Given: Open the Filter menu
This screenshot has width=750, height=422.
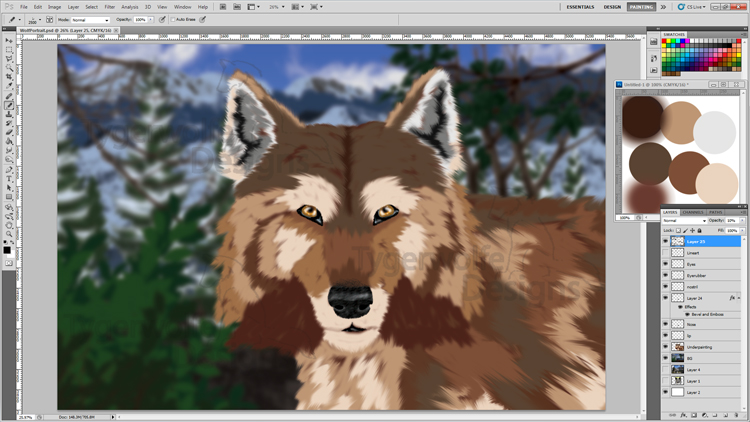Looking at the screenshot, I should pyautogui.click(x=109, y=7).
